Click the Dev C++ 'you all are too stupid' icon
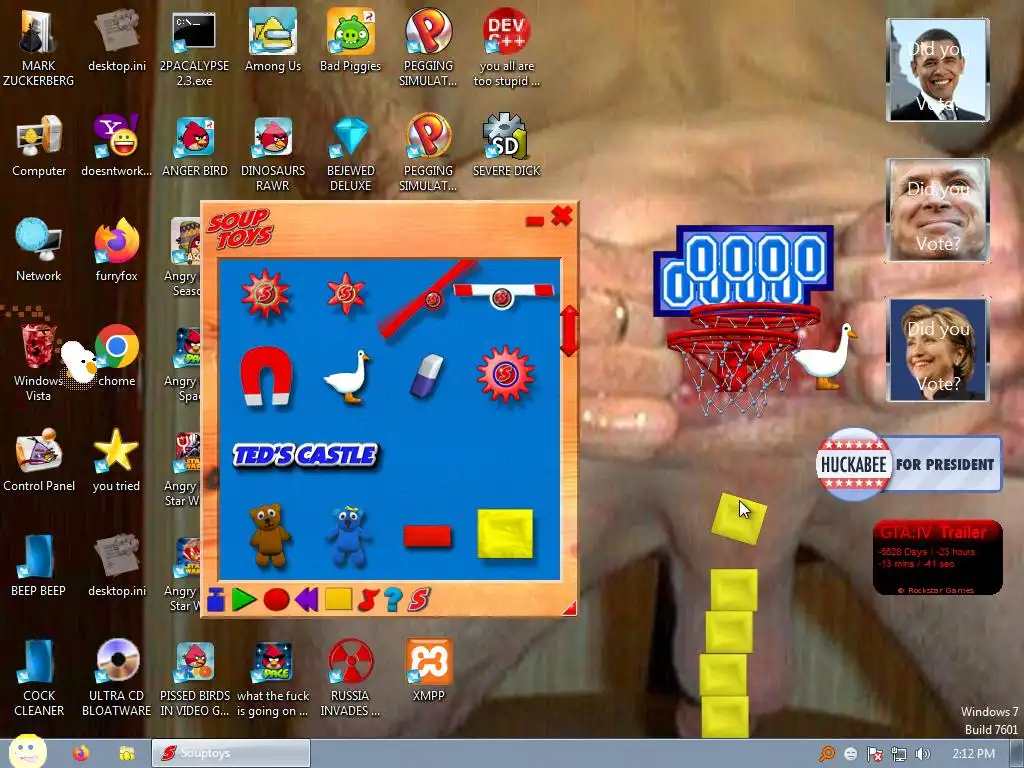 (x=507, y=48)
